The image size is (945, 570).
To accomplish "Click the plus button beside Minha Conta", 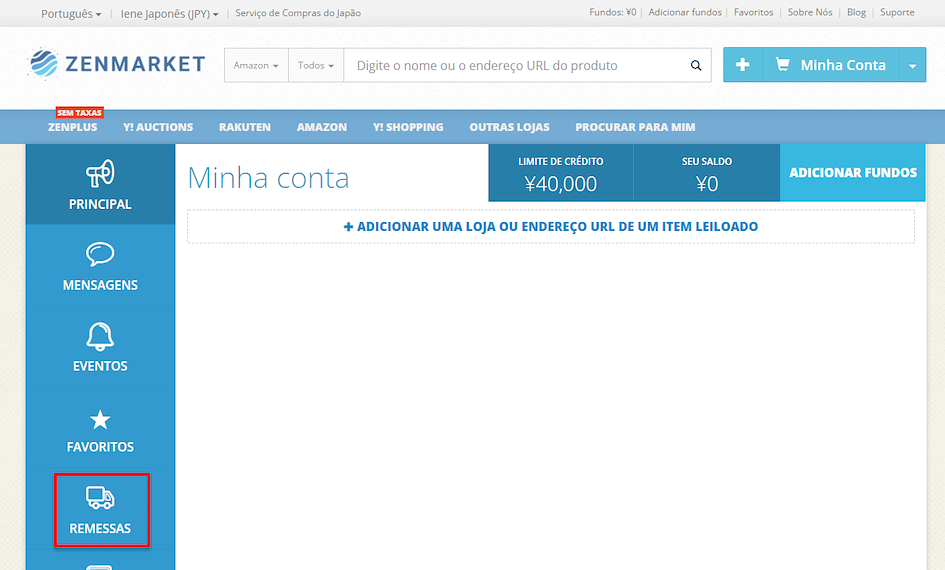I will pos(742,64).
